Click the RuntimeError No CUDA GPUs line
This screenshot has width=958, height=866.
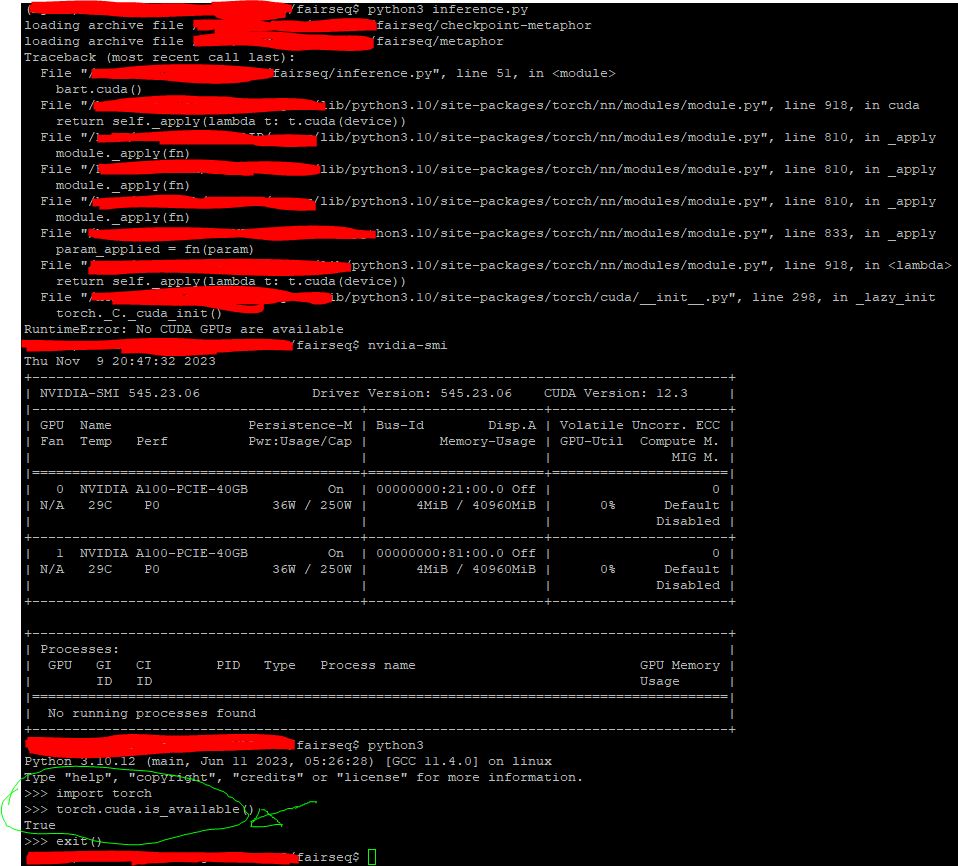click(x=184, y=329)
